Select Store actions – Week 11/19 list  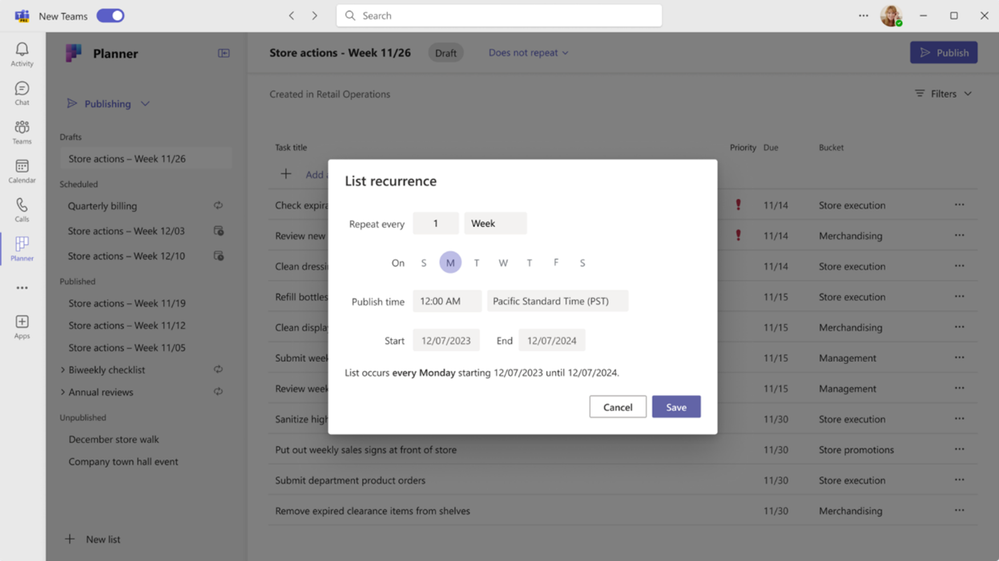coord(127,303)
